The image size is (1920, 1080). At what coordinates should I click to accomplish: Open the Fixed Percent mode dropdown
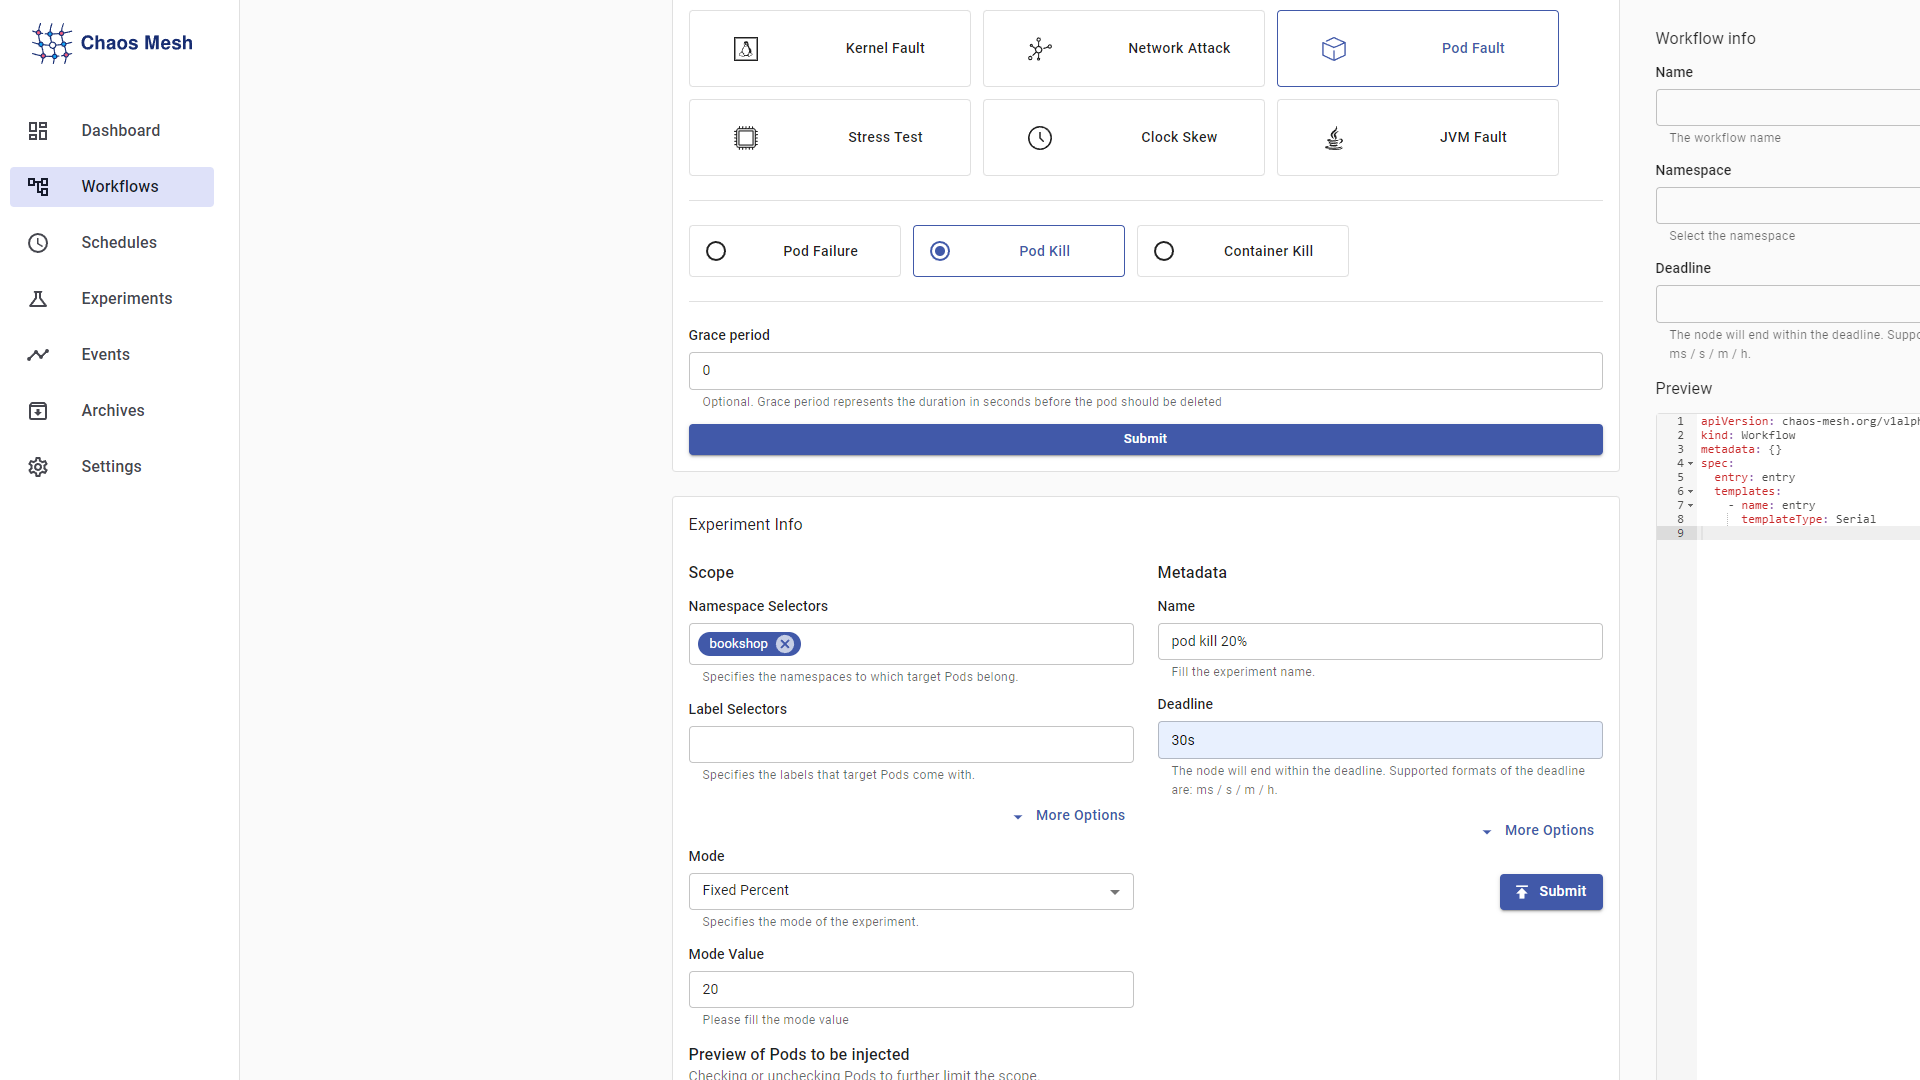coord(910,891)
